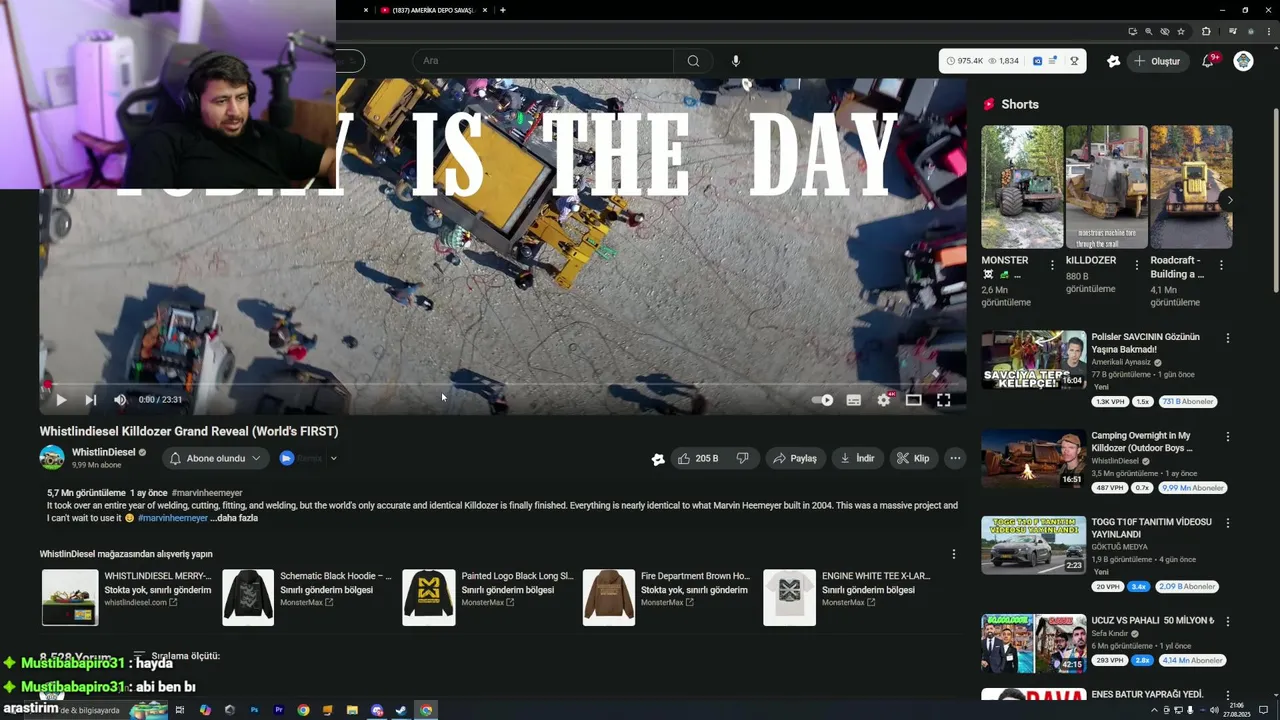Screen dimensions: 1280x720
Task: Dislike the video with thumbs down
Action: click(x=743, y=458)
